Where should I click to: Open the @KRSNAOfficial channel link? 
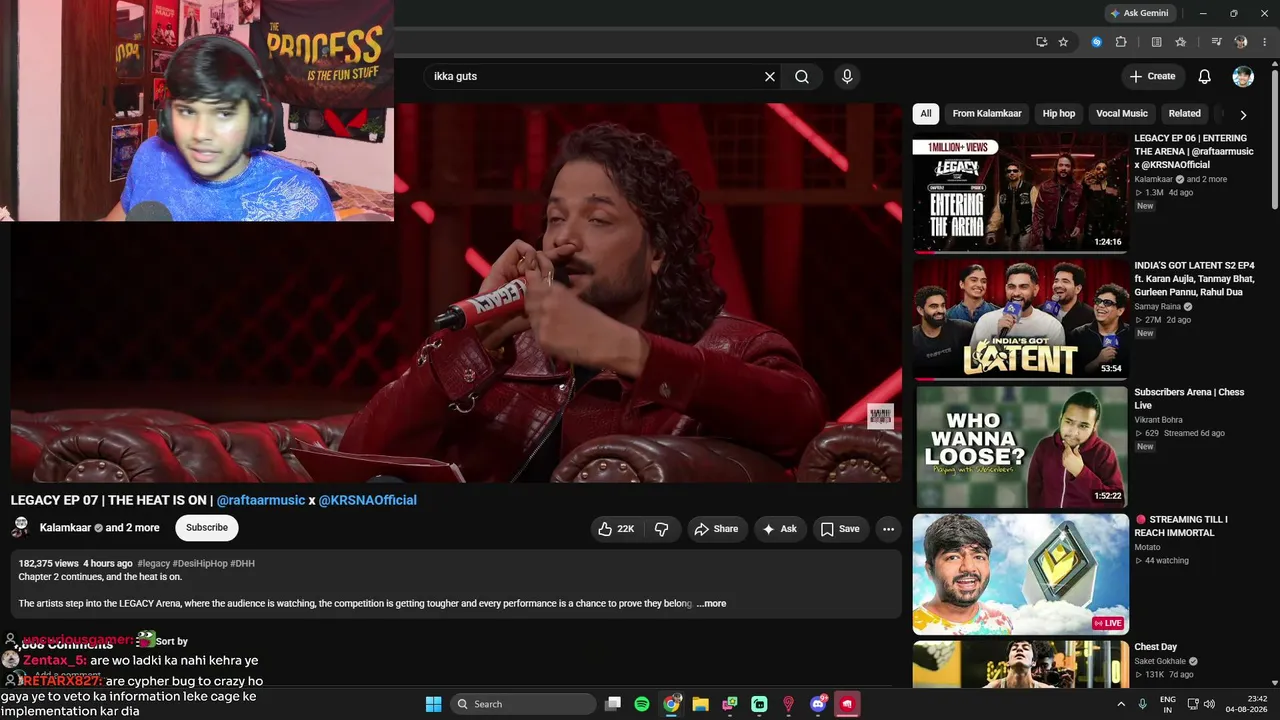coord(368,500)
